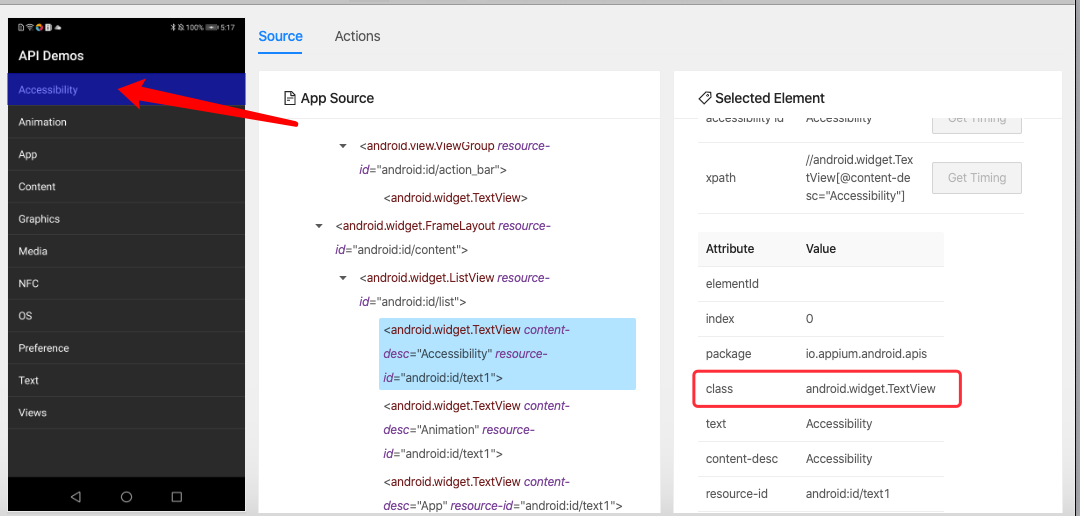Tap the Android back navigation icon
This screenshot has width=1080, height=516.
76,496
